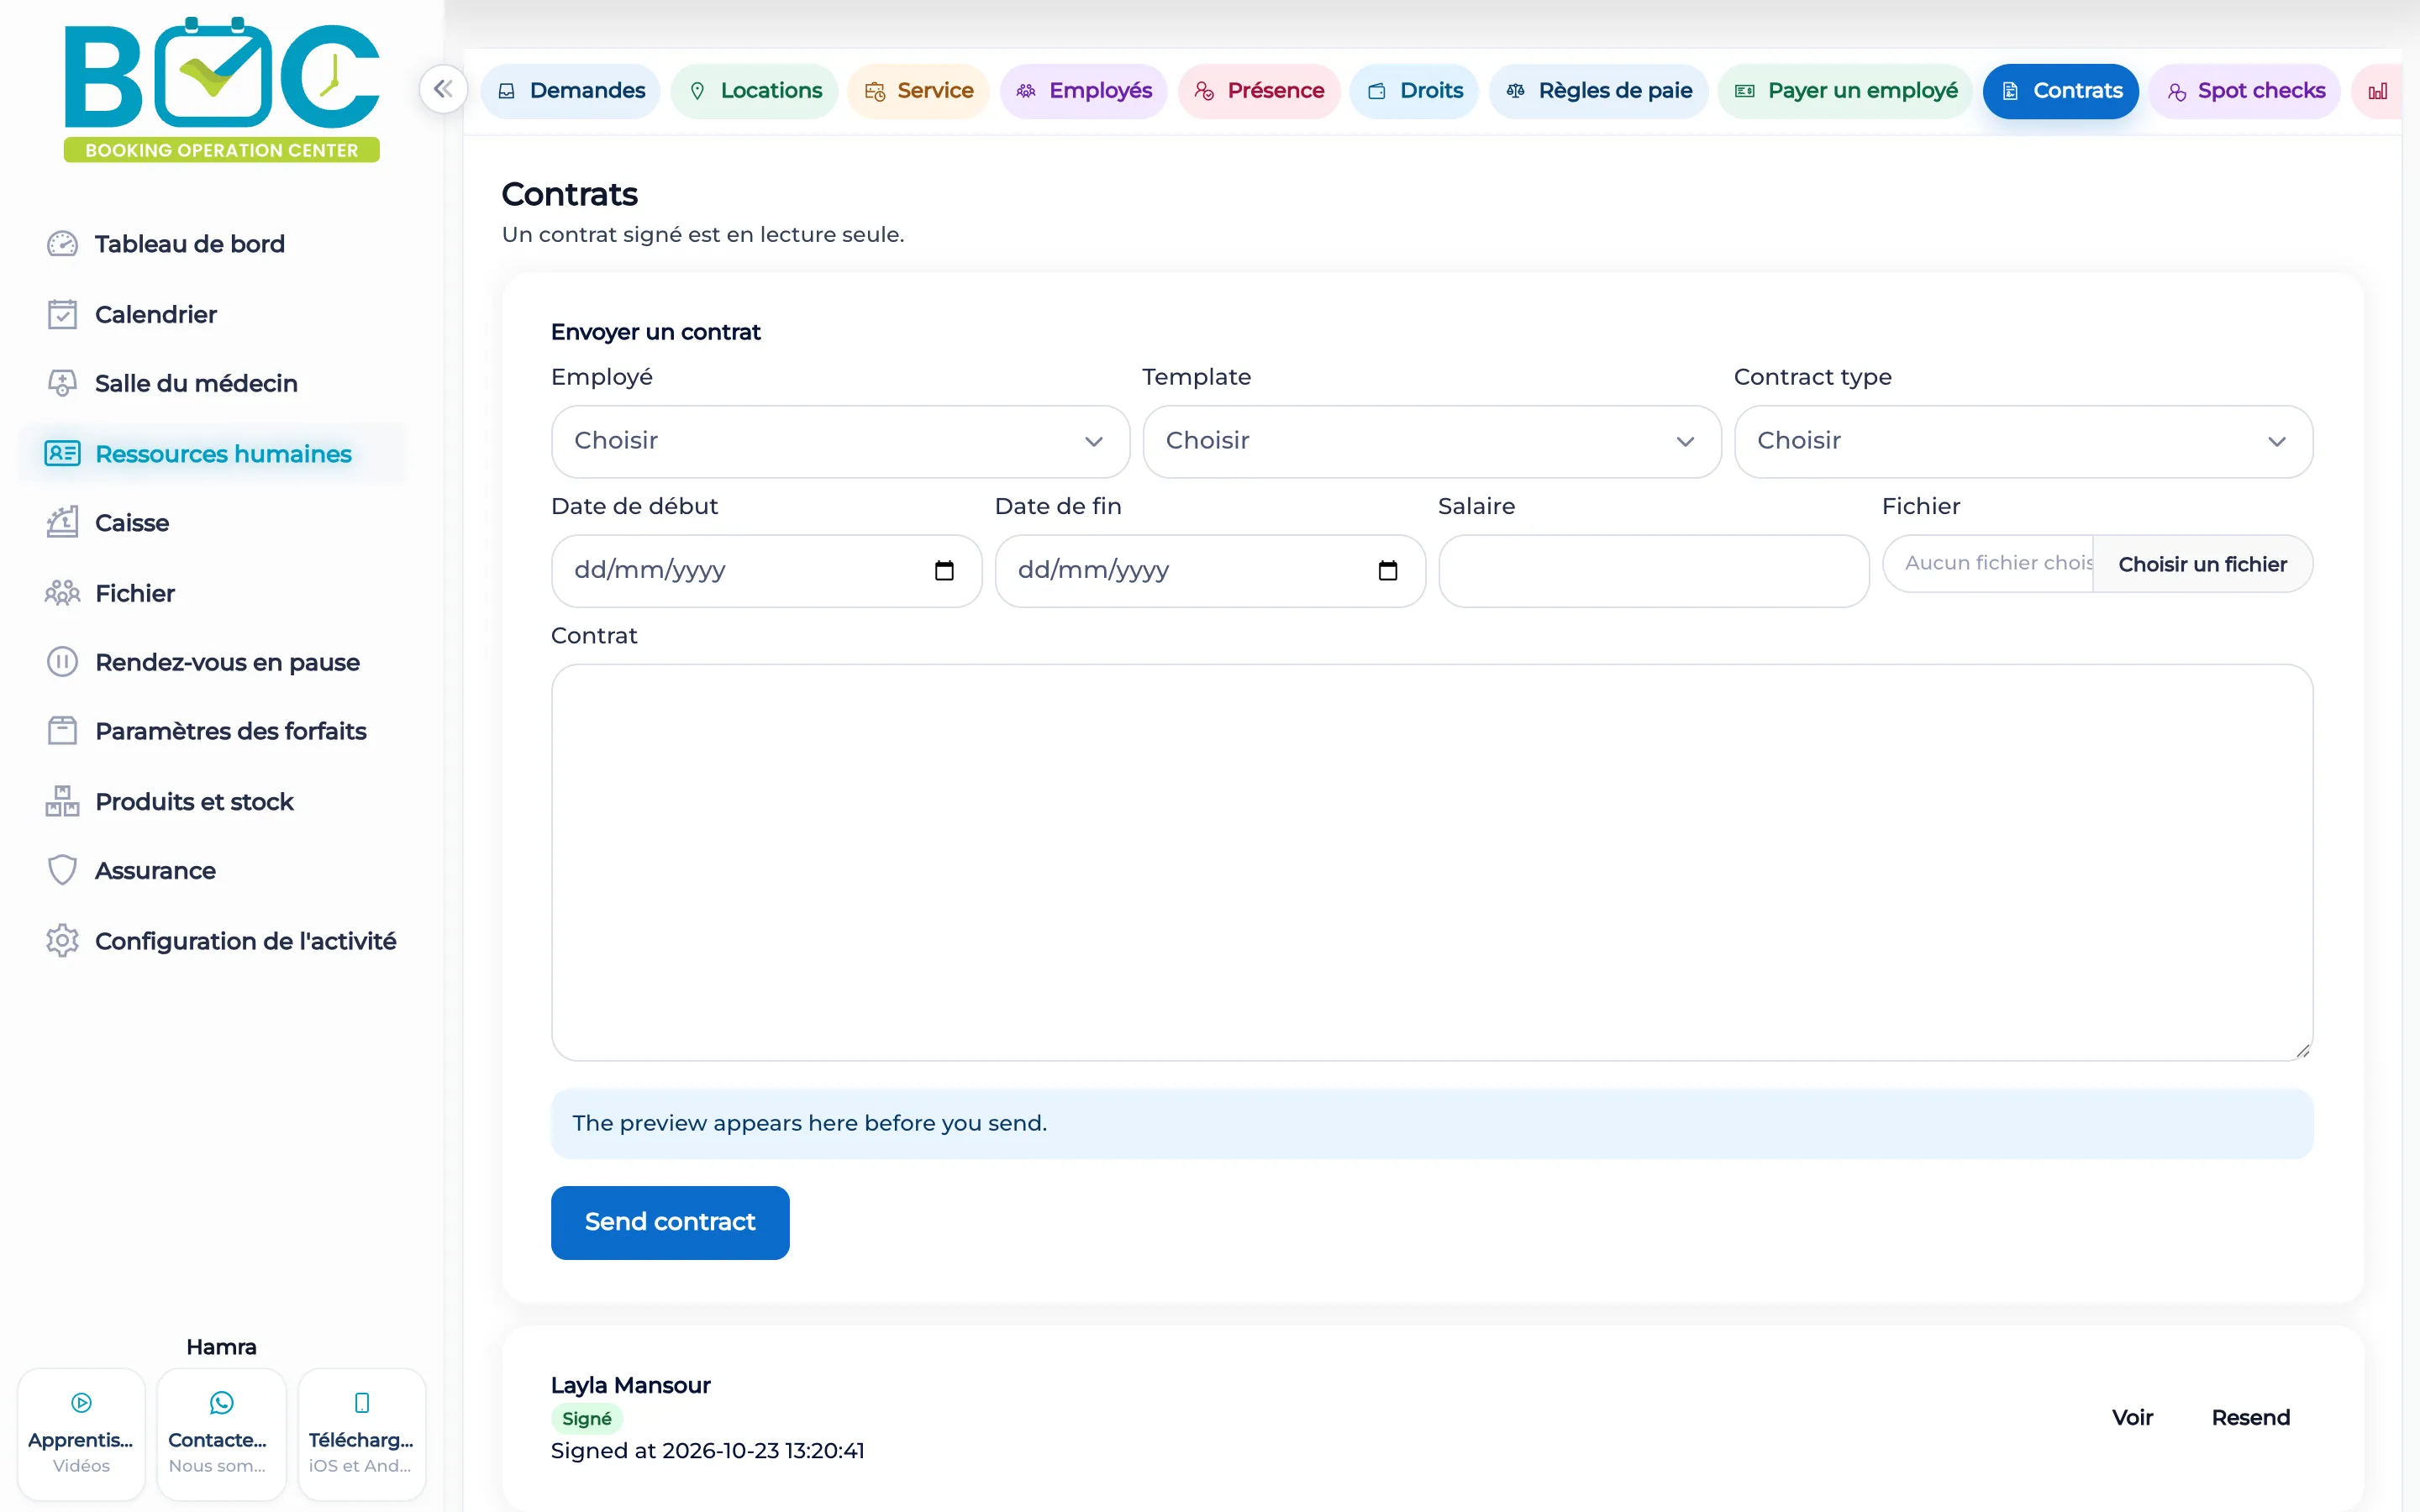The image size is (2420, 1512).
Task: Open Tableau de bord gauge icon
Action: 62,244
